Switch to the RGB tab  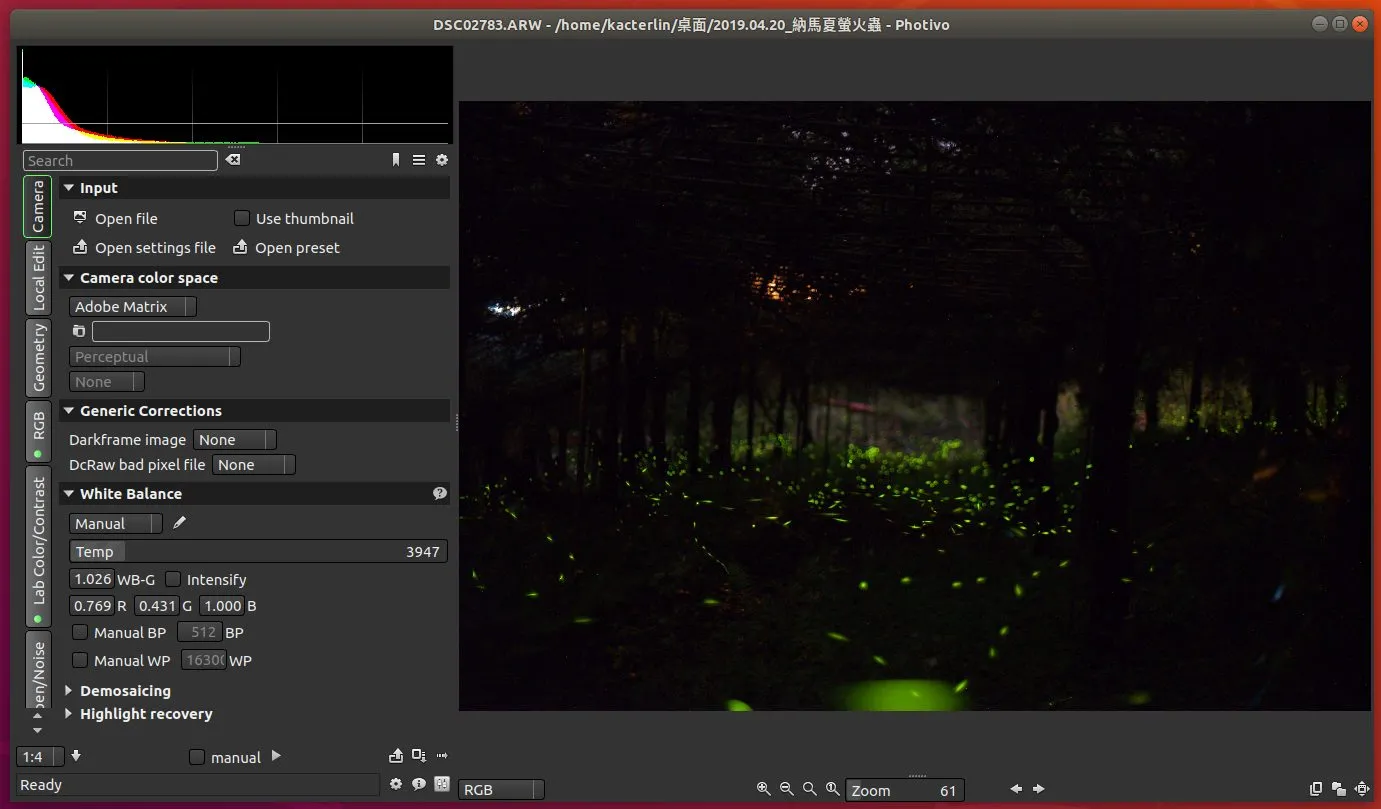coord(38,431)
